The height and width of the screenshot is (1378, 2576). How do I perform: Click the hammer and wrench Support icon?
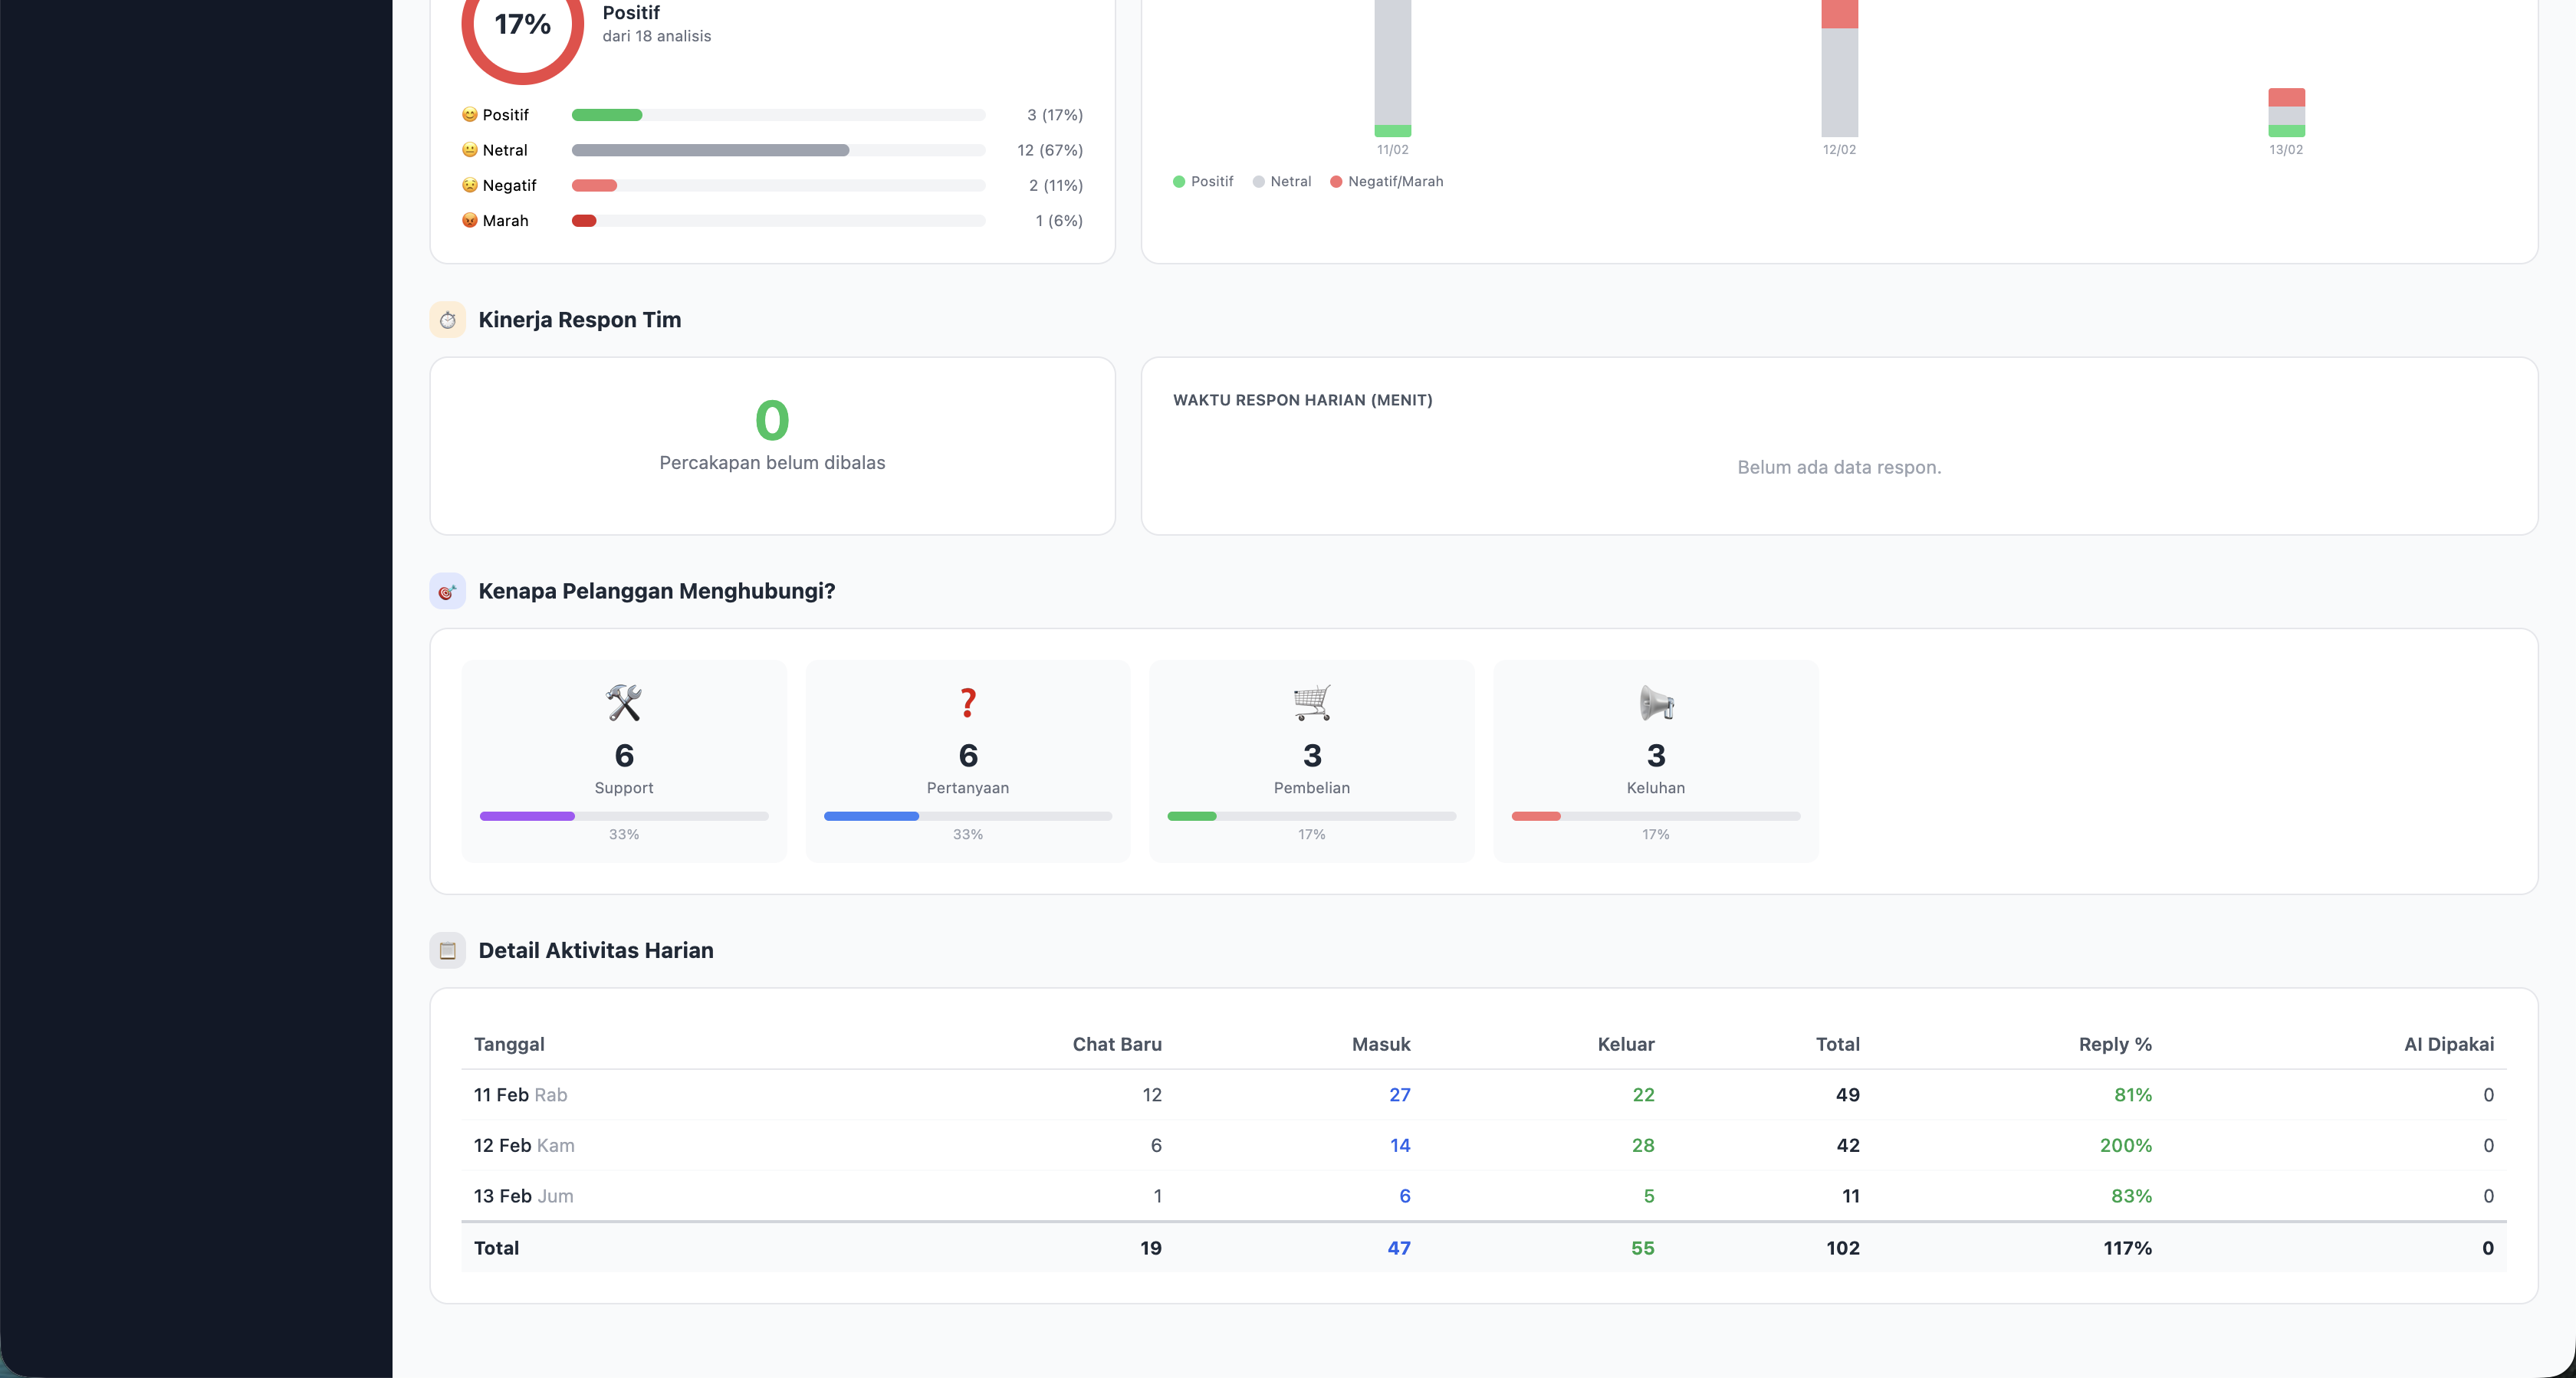pyautogui.click(x=624, y=703)
